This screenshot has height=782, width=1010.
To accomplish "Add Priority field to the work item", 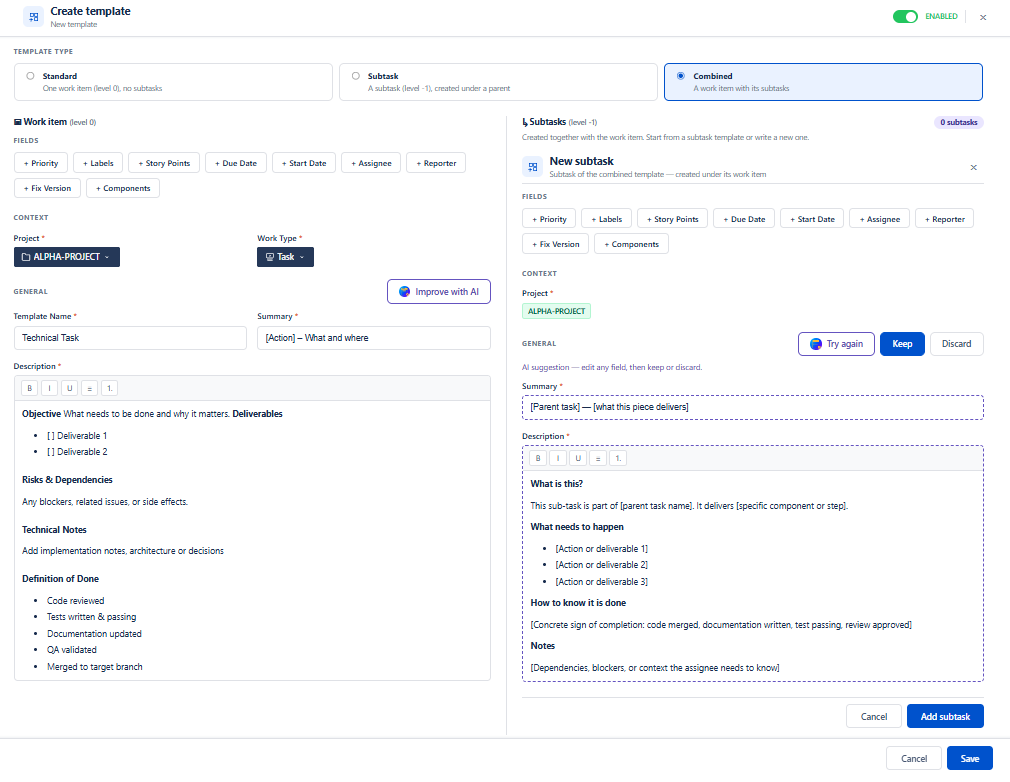I will point(41,163).
